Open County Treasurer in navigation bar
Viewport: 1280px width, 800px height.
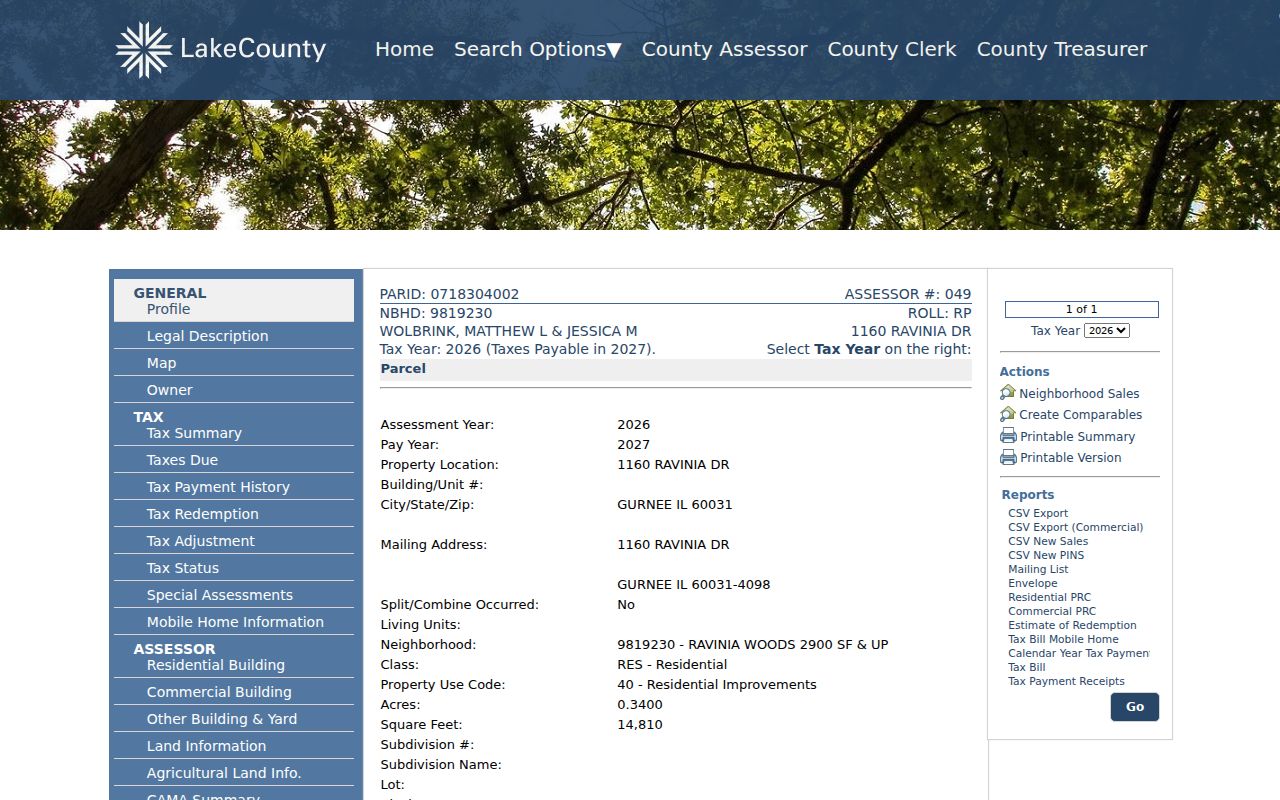[1062, 49]
